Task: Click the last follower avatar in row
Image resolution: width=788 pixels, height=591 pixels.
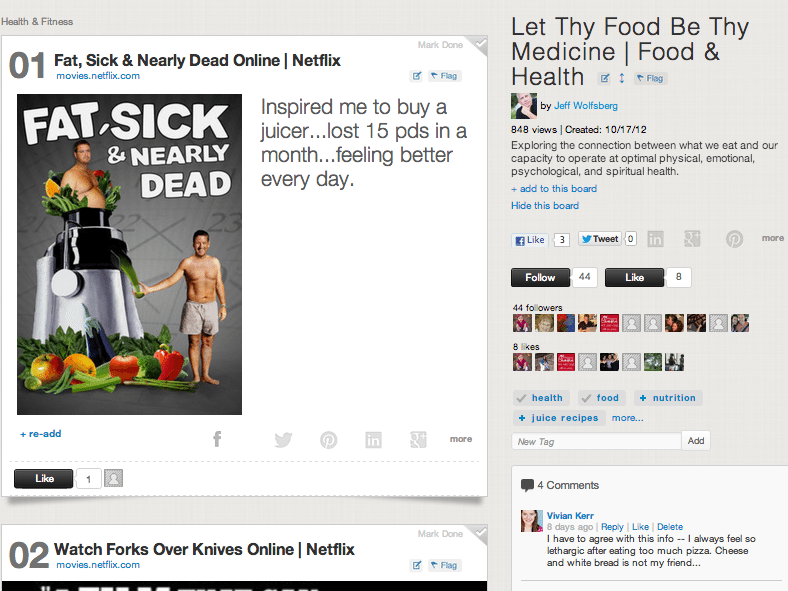Action: pyautogui.click(x=740, y=323)
